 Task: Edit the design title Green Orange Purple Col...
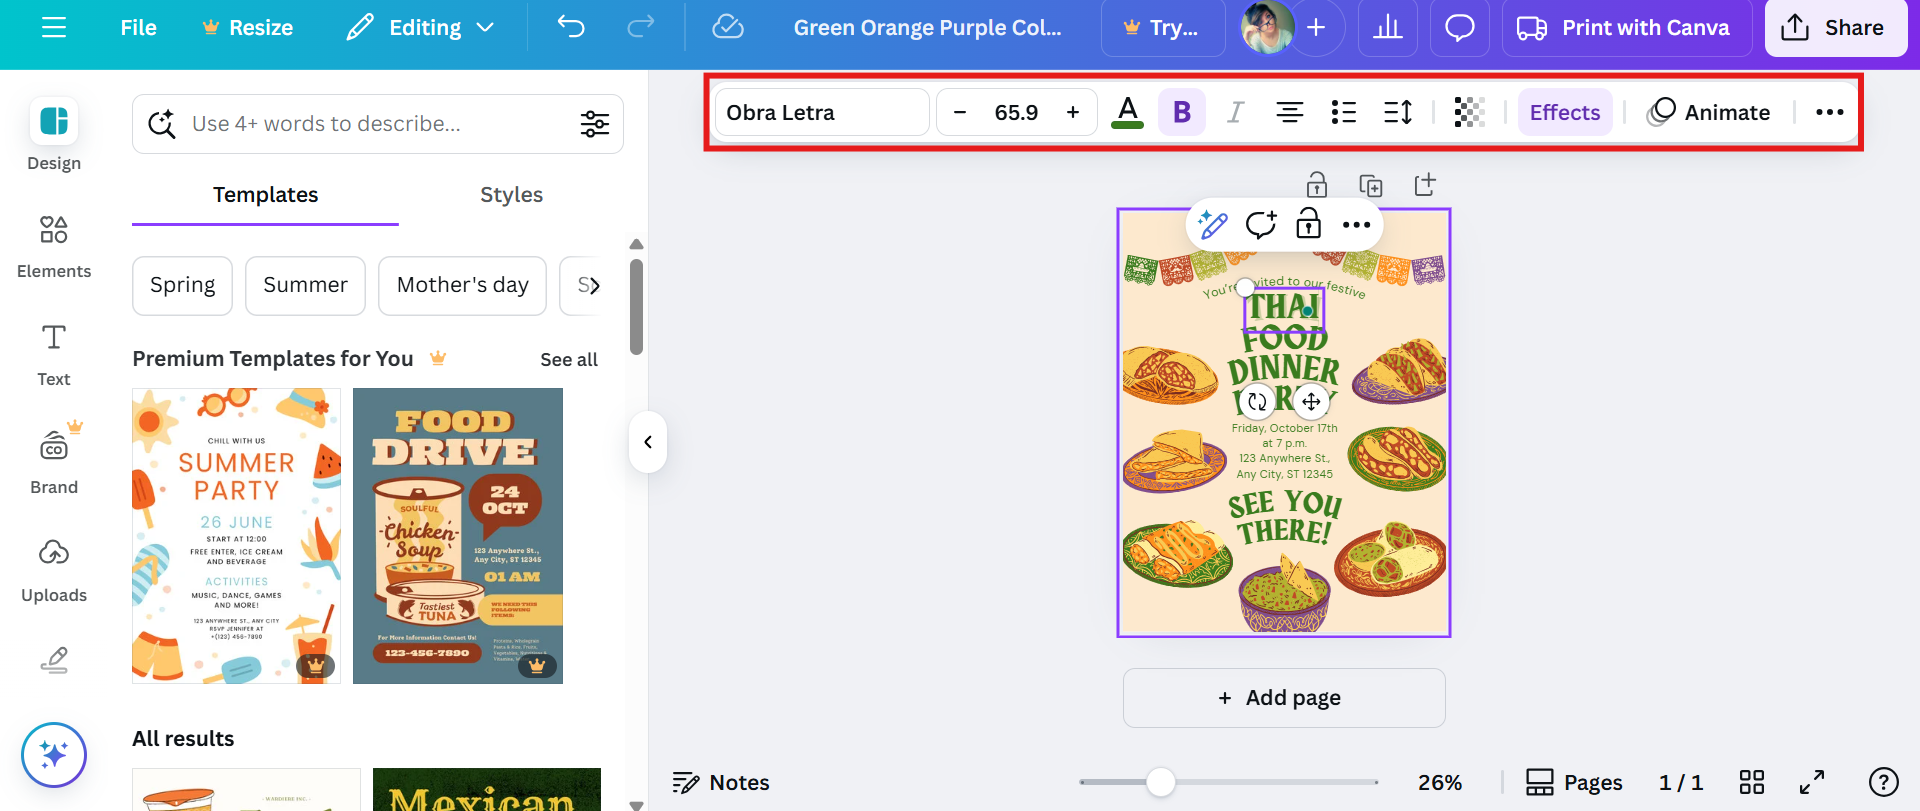point(928,28)
